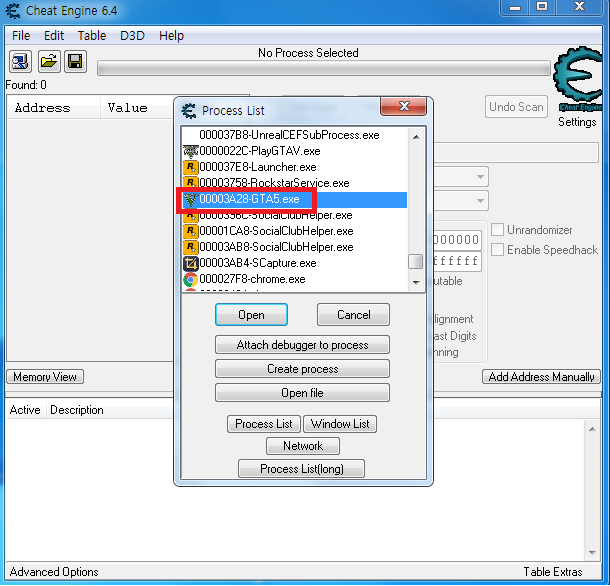Click the Cheat Engine logo above Settings
This screenshot has height=586, width=610.
click(578, 79)
